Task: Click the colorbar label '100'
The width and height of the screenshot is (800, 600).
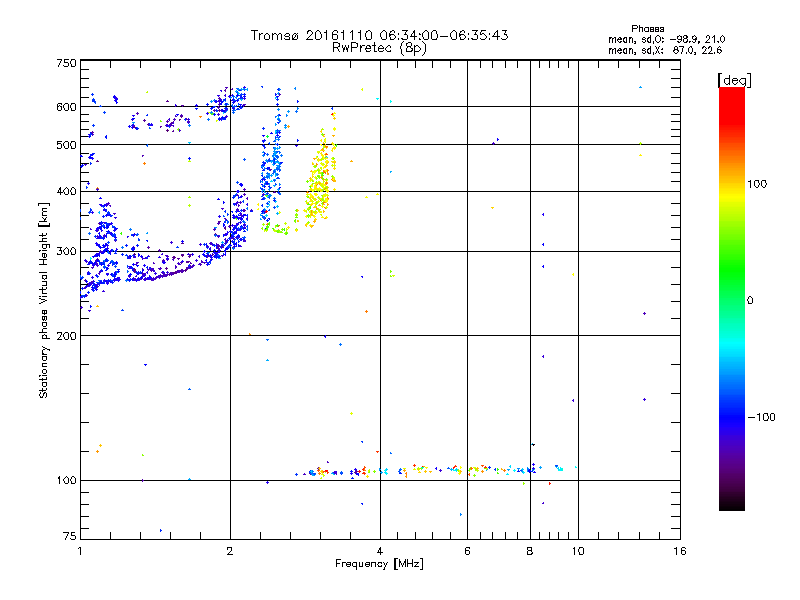Action: pos(757,184)
